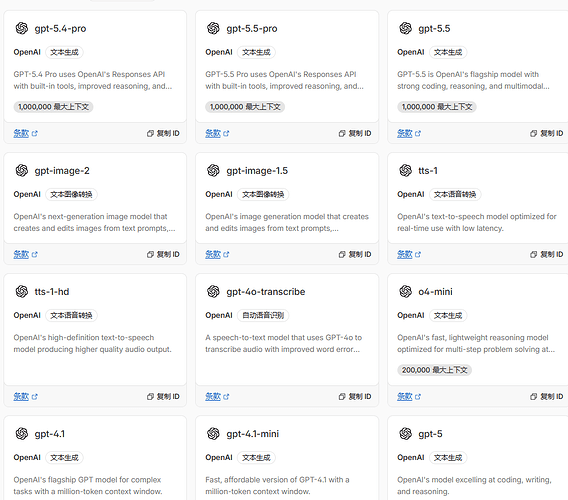
Task: Open the terms link for gpt-image-1.5
Action: pyautogui.click(x=217, y=254)
